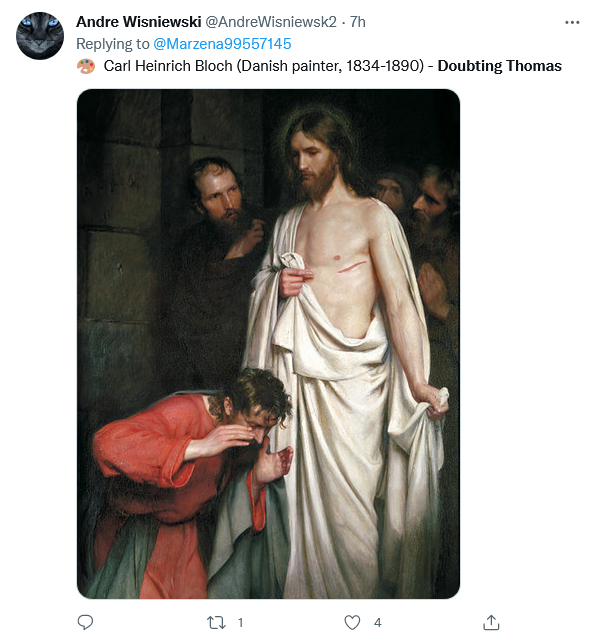Open the reply comment bubble icon
The height and width of the screenshot is (644, 598).
[85, 622]
